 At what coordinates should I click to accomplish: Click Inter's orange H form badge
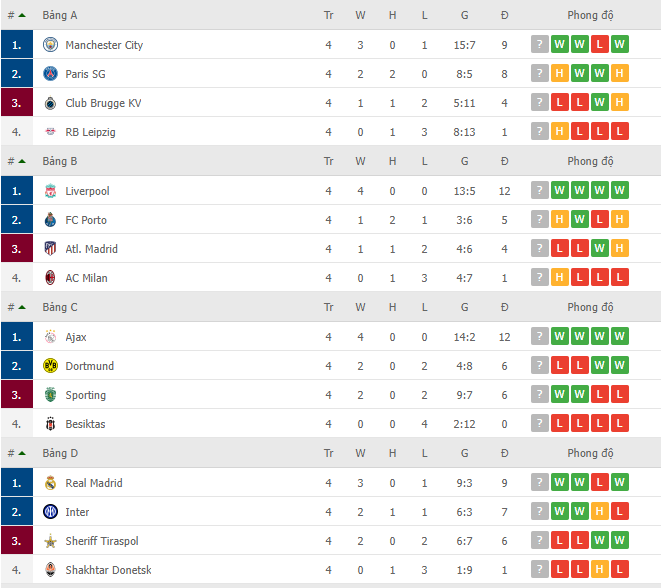tap(600, 512)
